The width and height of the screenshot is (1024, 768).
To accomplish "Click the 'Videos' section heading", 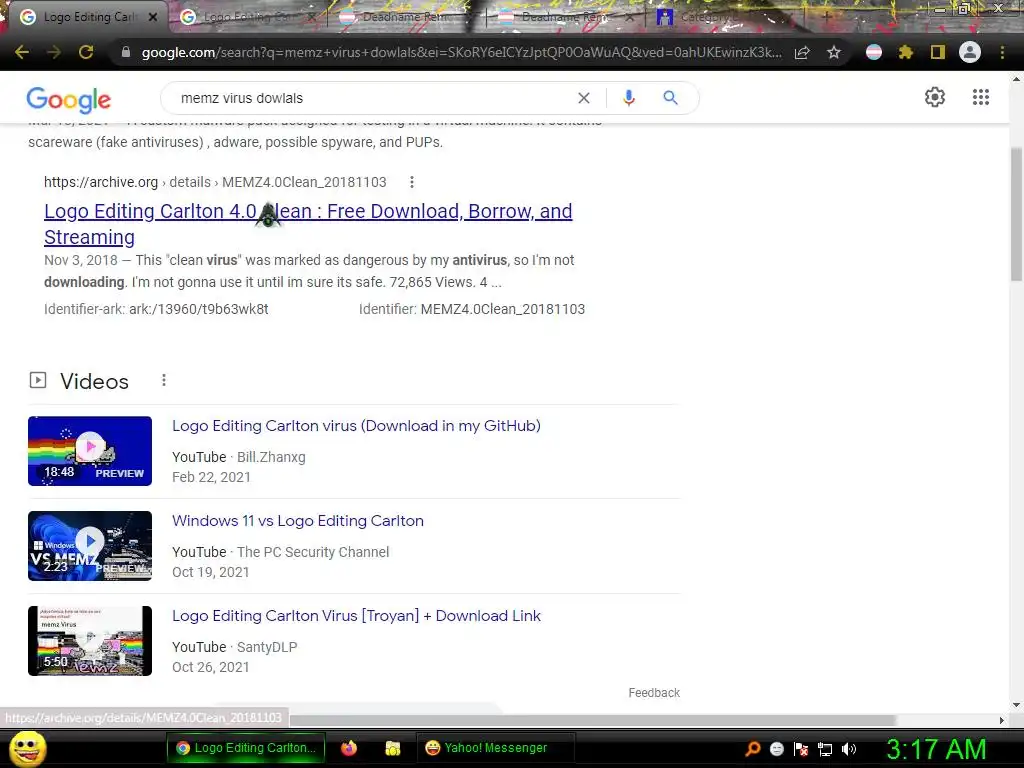I will (x=94, y=381).
